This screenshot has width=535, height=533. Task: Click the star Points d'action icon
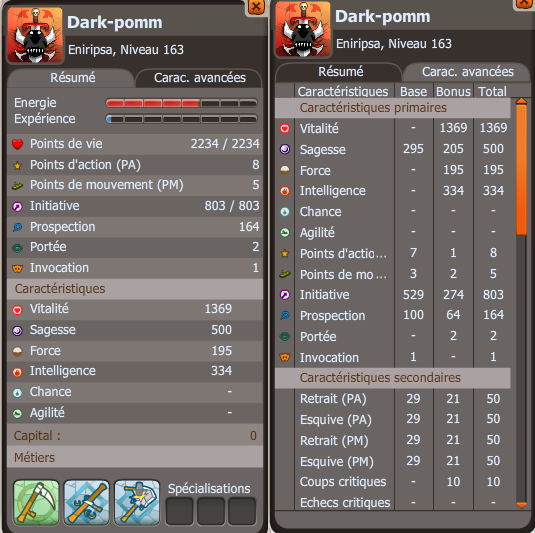17,166
